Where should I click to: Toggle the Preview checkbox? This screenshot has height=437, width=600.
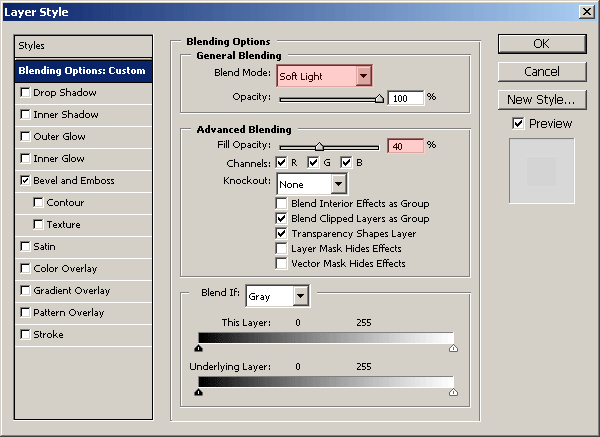(518, 124)
